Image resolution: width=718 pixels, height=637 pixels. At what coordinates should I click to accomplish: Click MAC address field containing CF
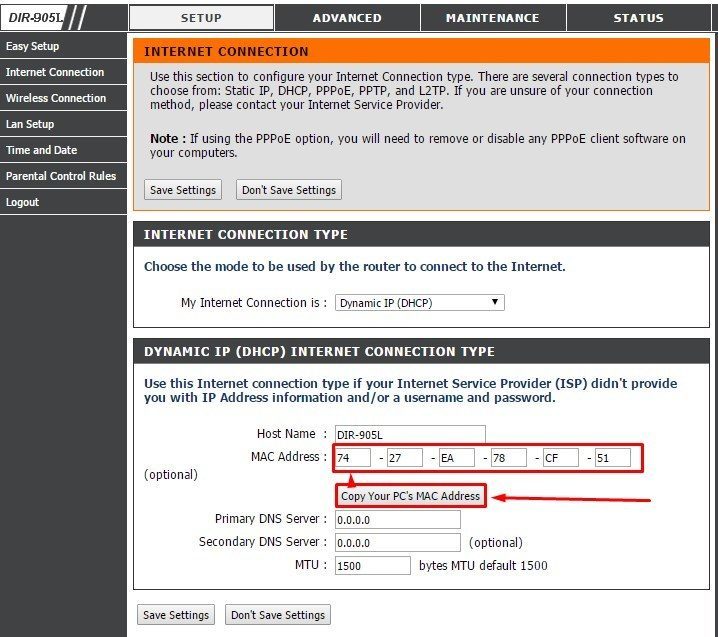point(561,457)
